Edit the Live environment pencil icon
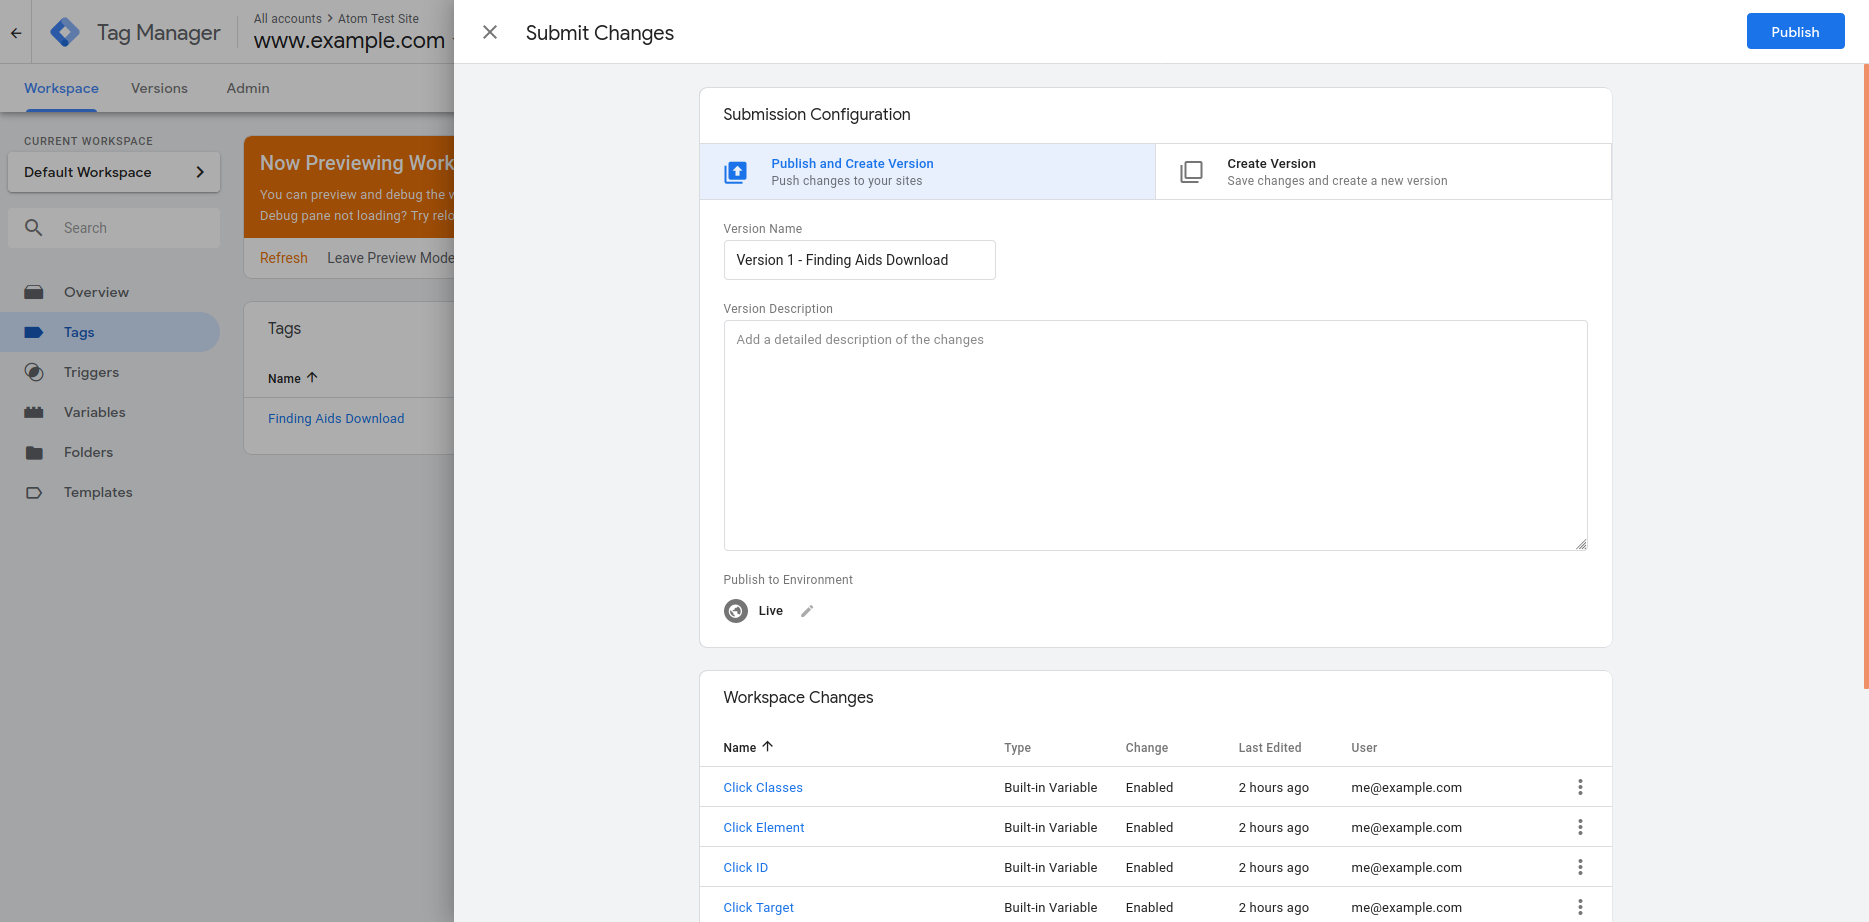Image resolution: width=1869 pixels, height=922 pixels. tap(807, 611)
